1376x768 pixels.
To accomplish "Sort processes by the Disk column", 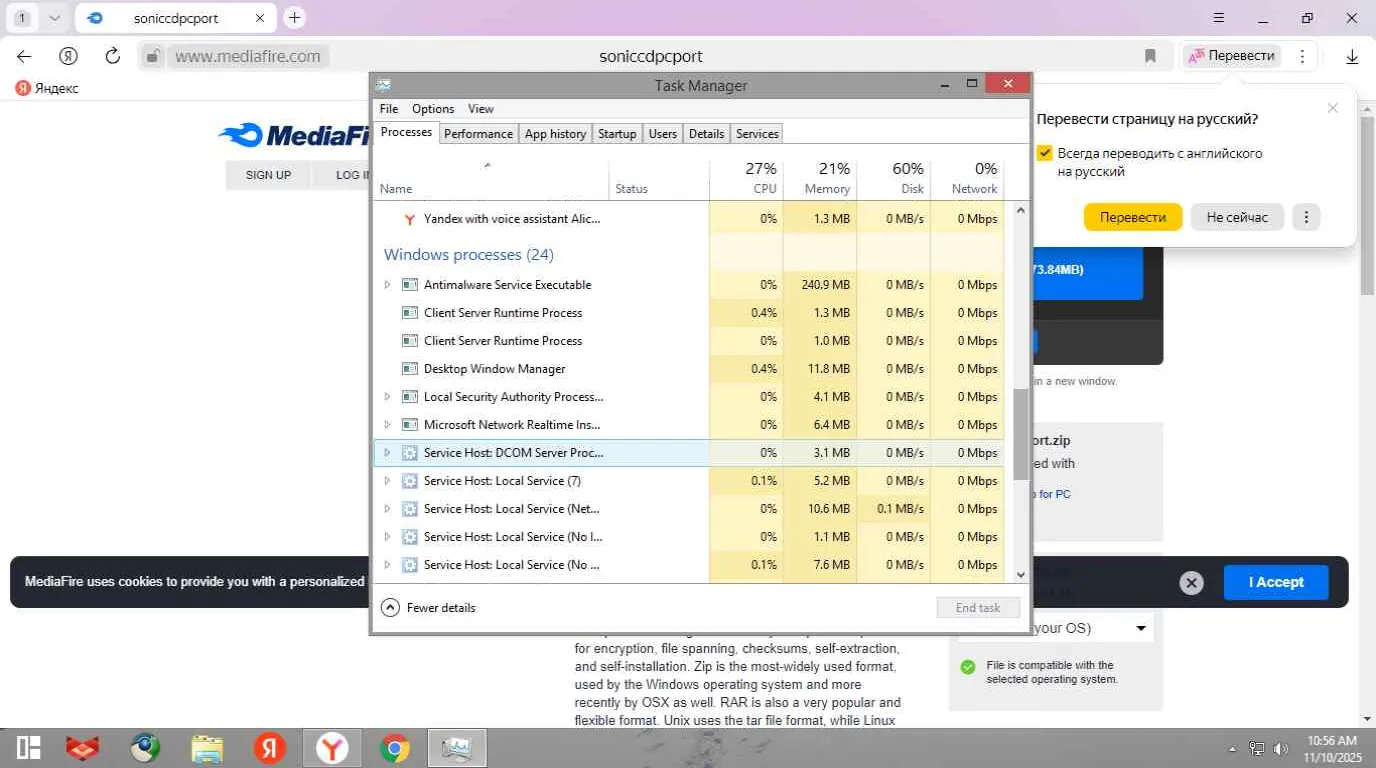I will point(894,178).
